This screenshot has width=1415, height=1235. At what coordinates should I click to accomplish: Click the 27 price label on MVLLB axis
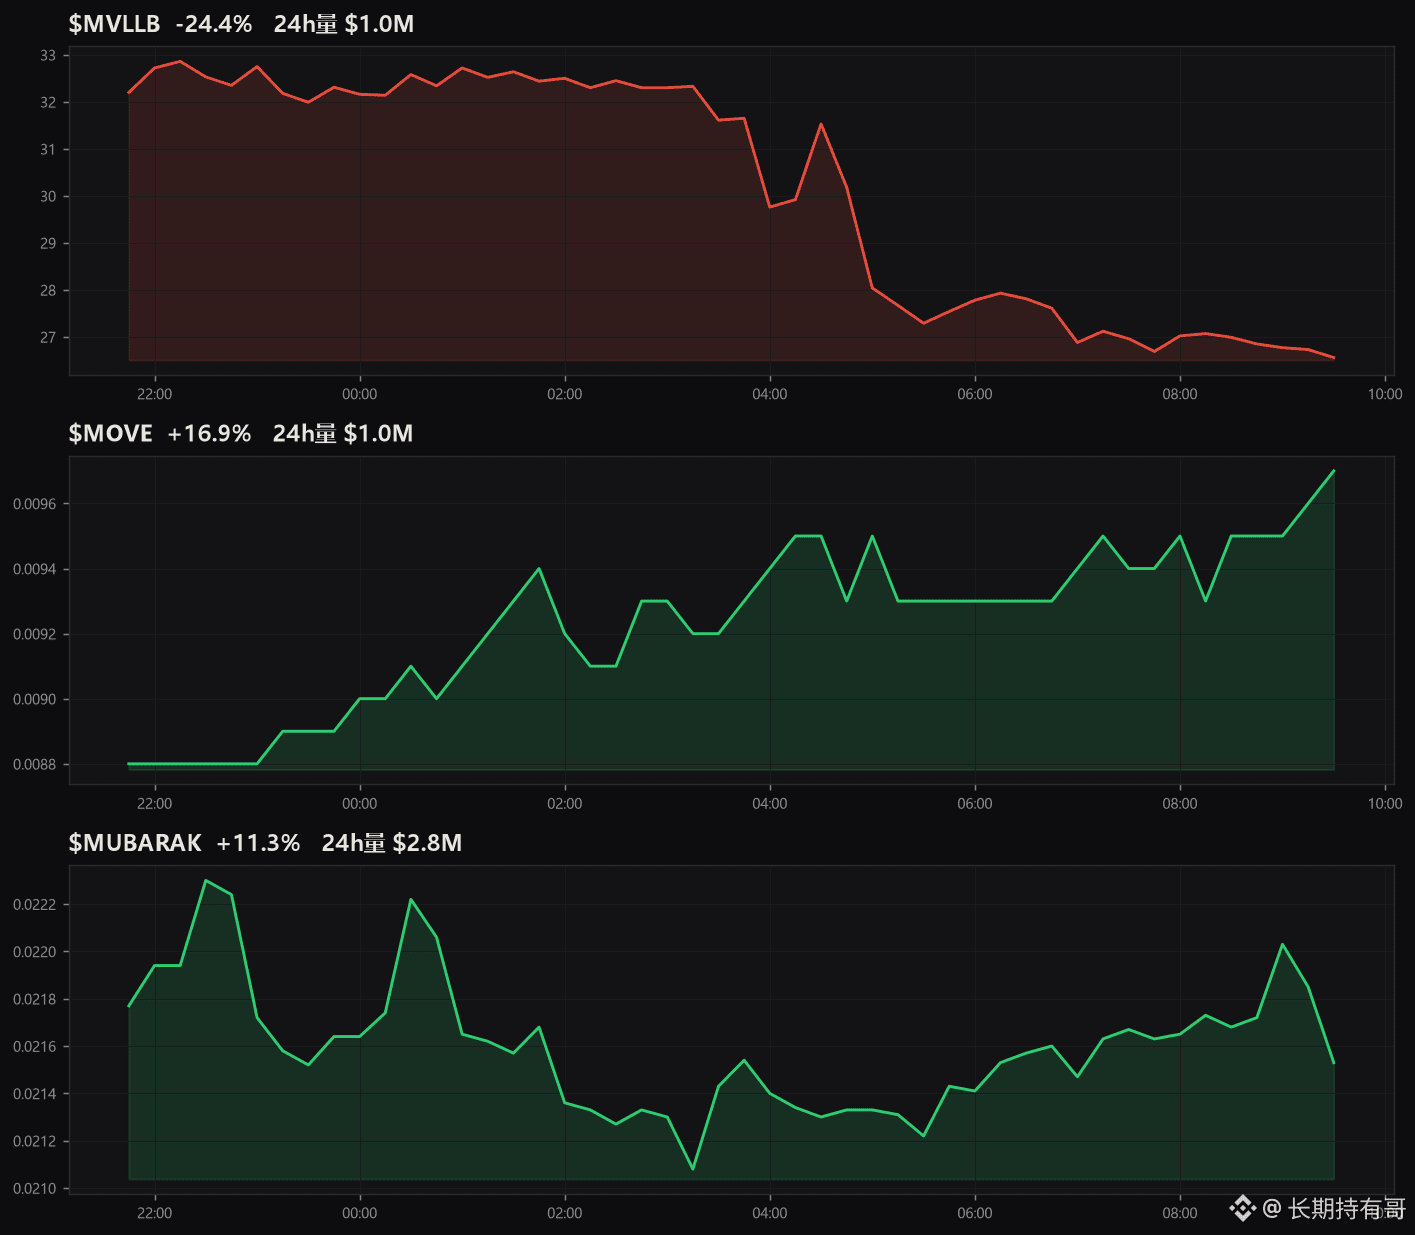coord(48,337)
